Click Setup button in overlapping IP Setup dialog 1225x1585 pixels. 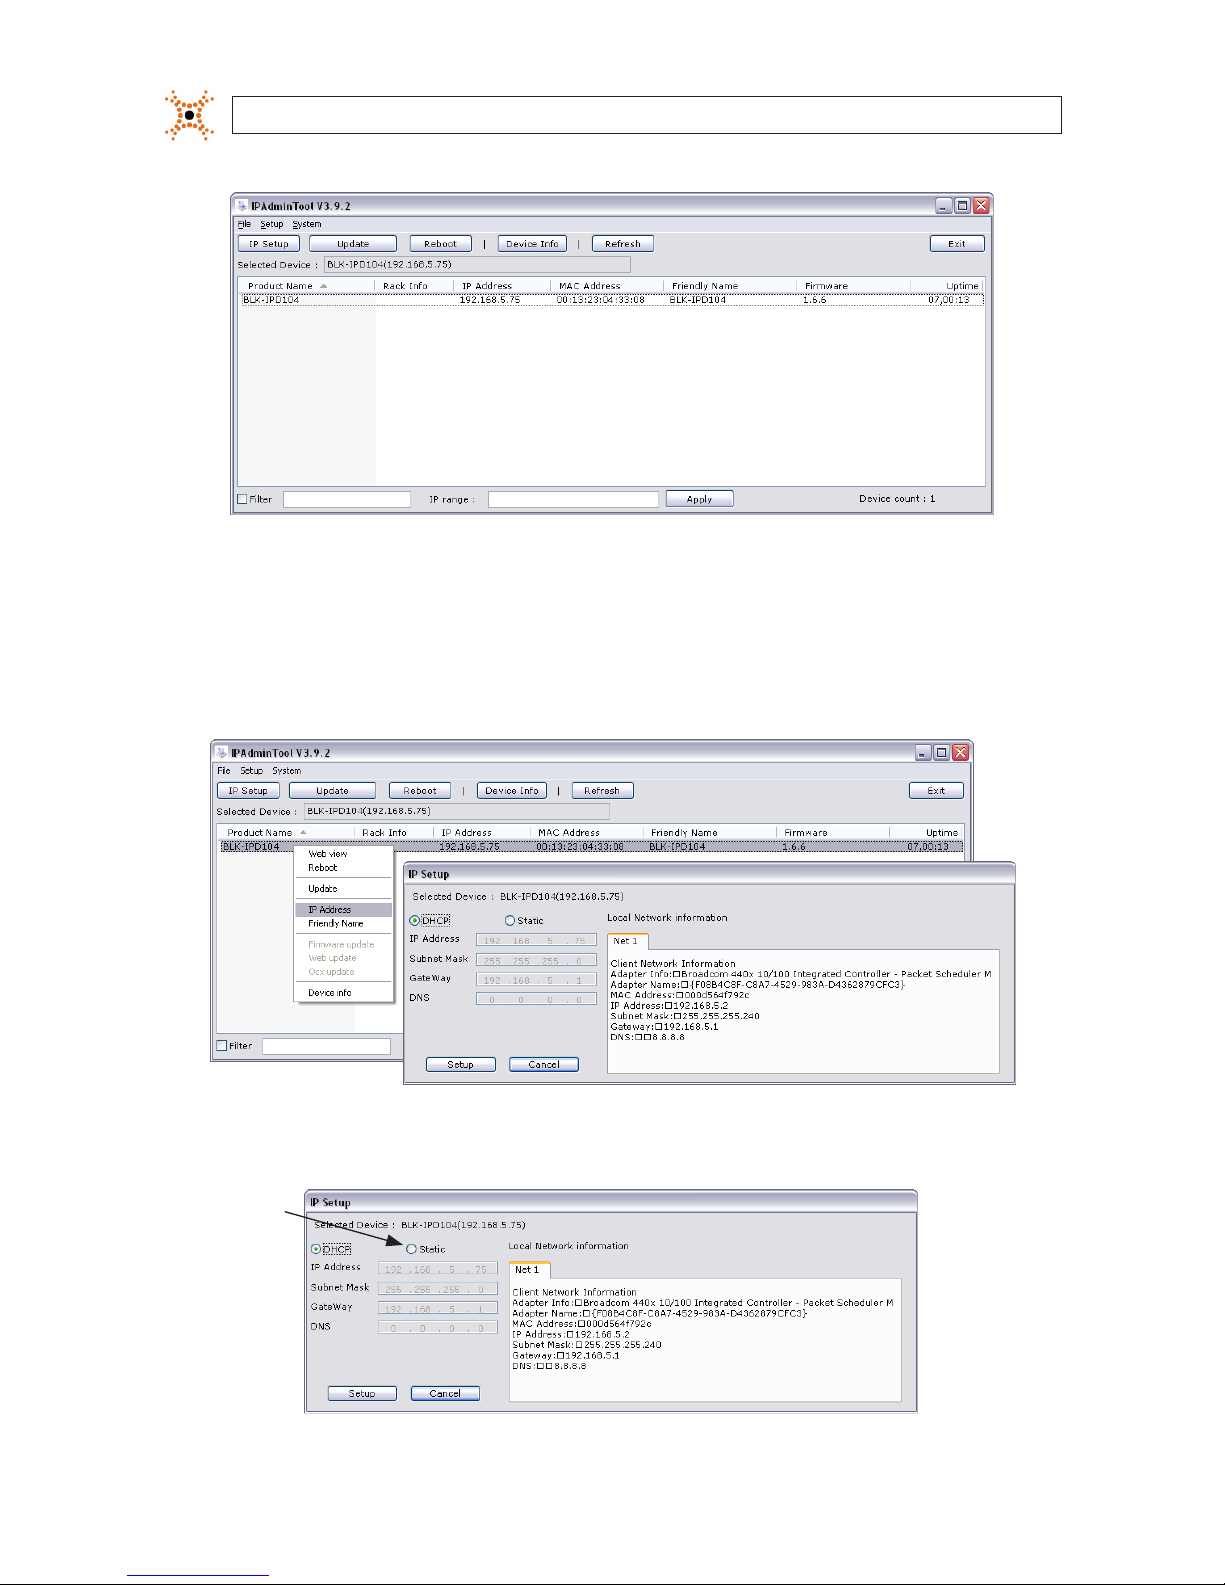click(461, 1065)
